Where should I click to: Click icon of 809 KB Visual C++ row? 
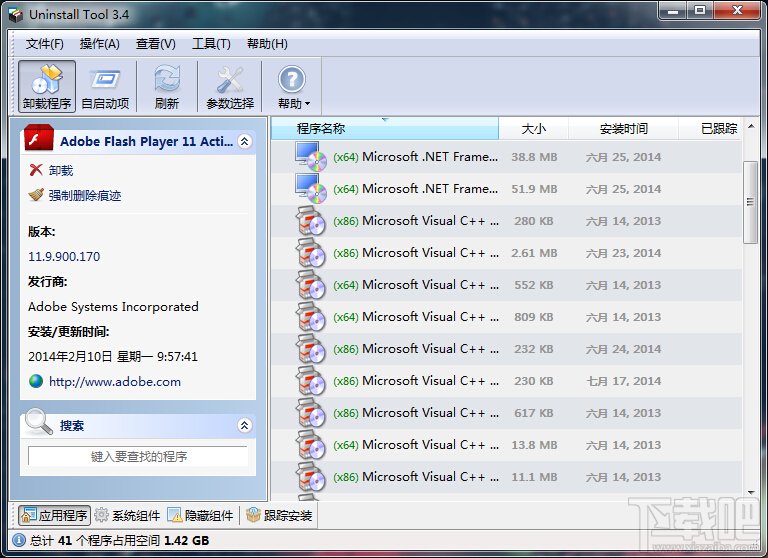point(311,317)
